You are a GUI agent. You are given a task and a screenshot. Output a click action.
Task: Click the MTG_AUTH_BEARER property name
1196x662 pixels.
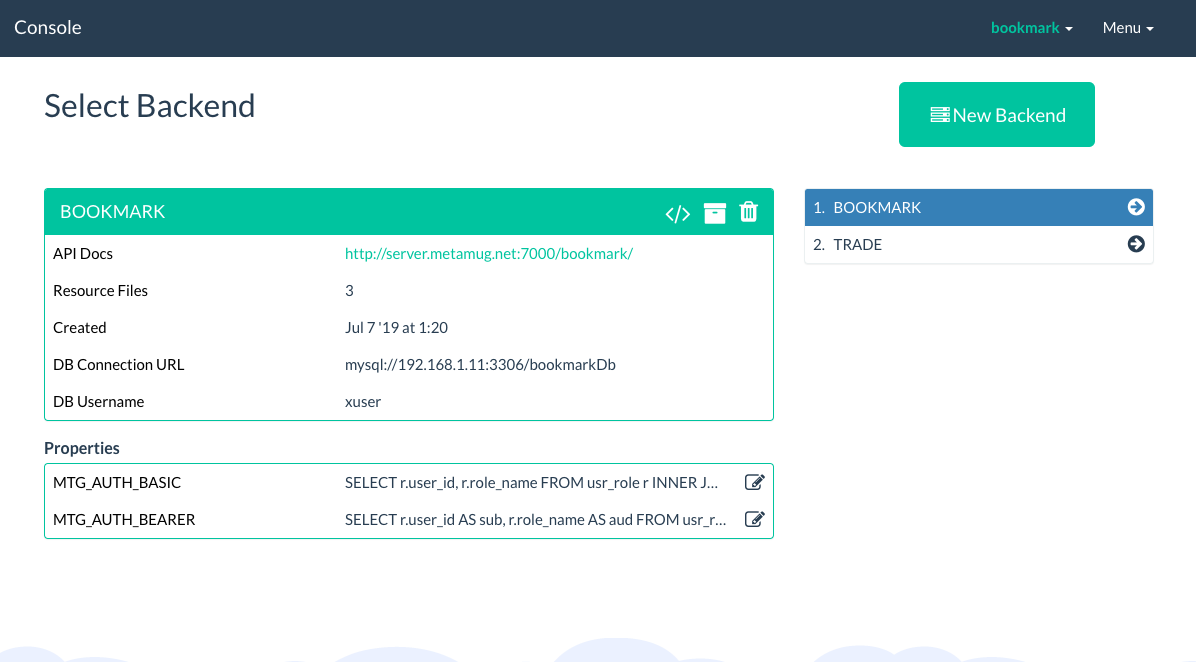(x=124, y=519)
